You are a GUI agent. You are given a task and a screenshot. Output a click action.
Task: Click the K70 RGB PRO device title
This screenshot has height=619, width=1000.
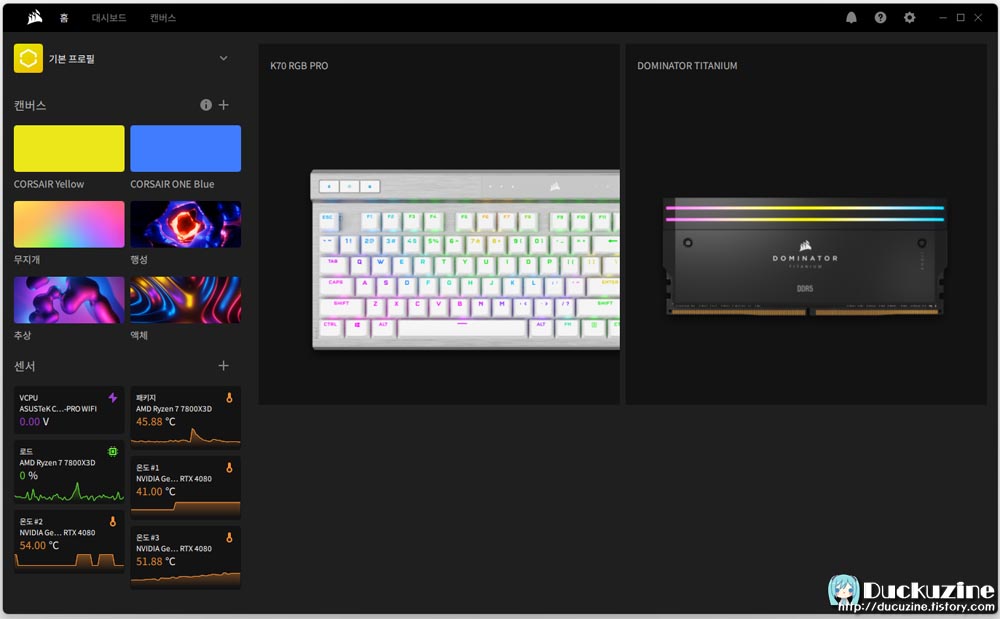coord(299,66)
